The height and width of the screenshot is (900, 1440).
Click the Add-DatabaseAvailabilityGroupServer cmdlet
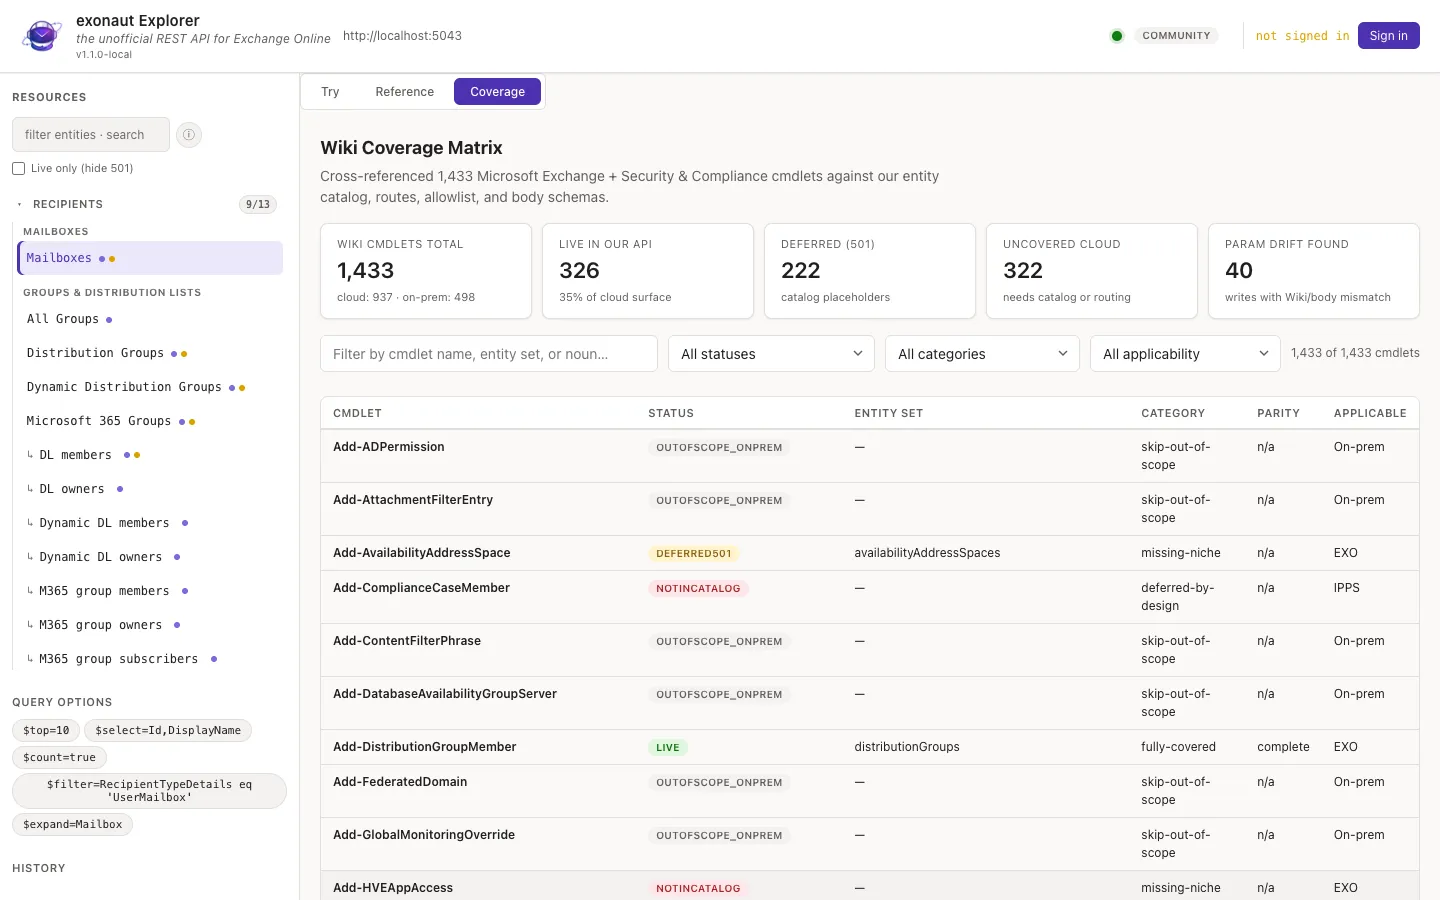pyautogui.click(x=445, y=694)
